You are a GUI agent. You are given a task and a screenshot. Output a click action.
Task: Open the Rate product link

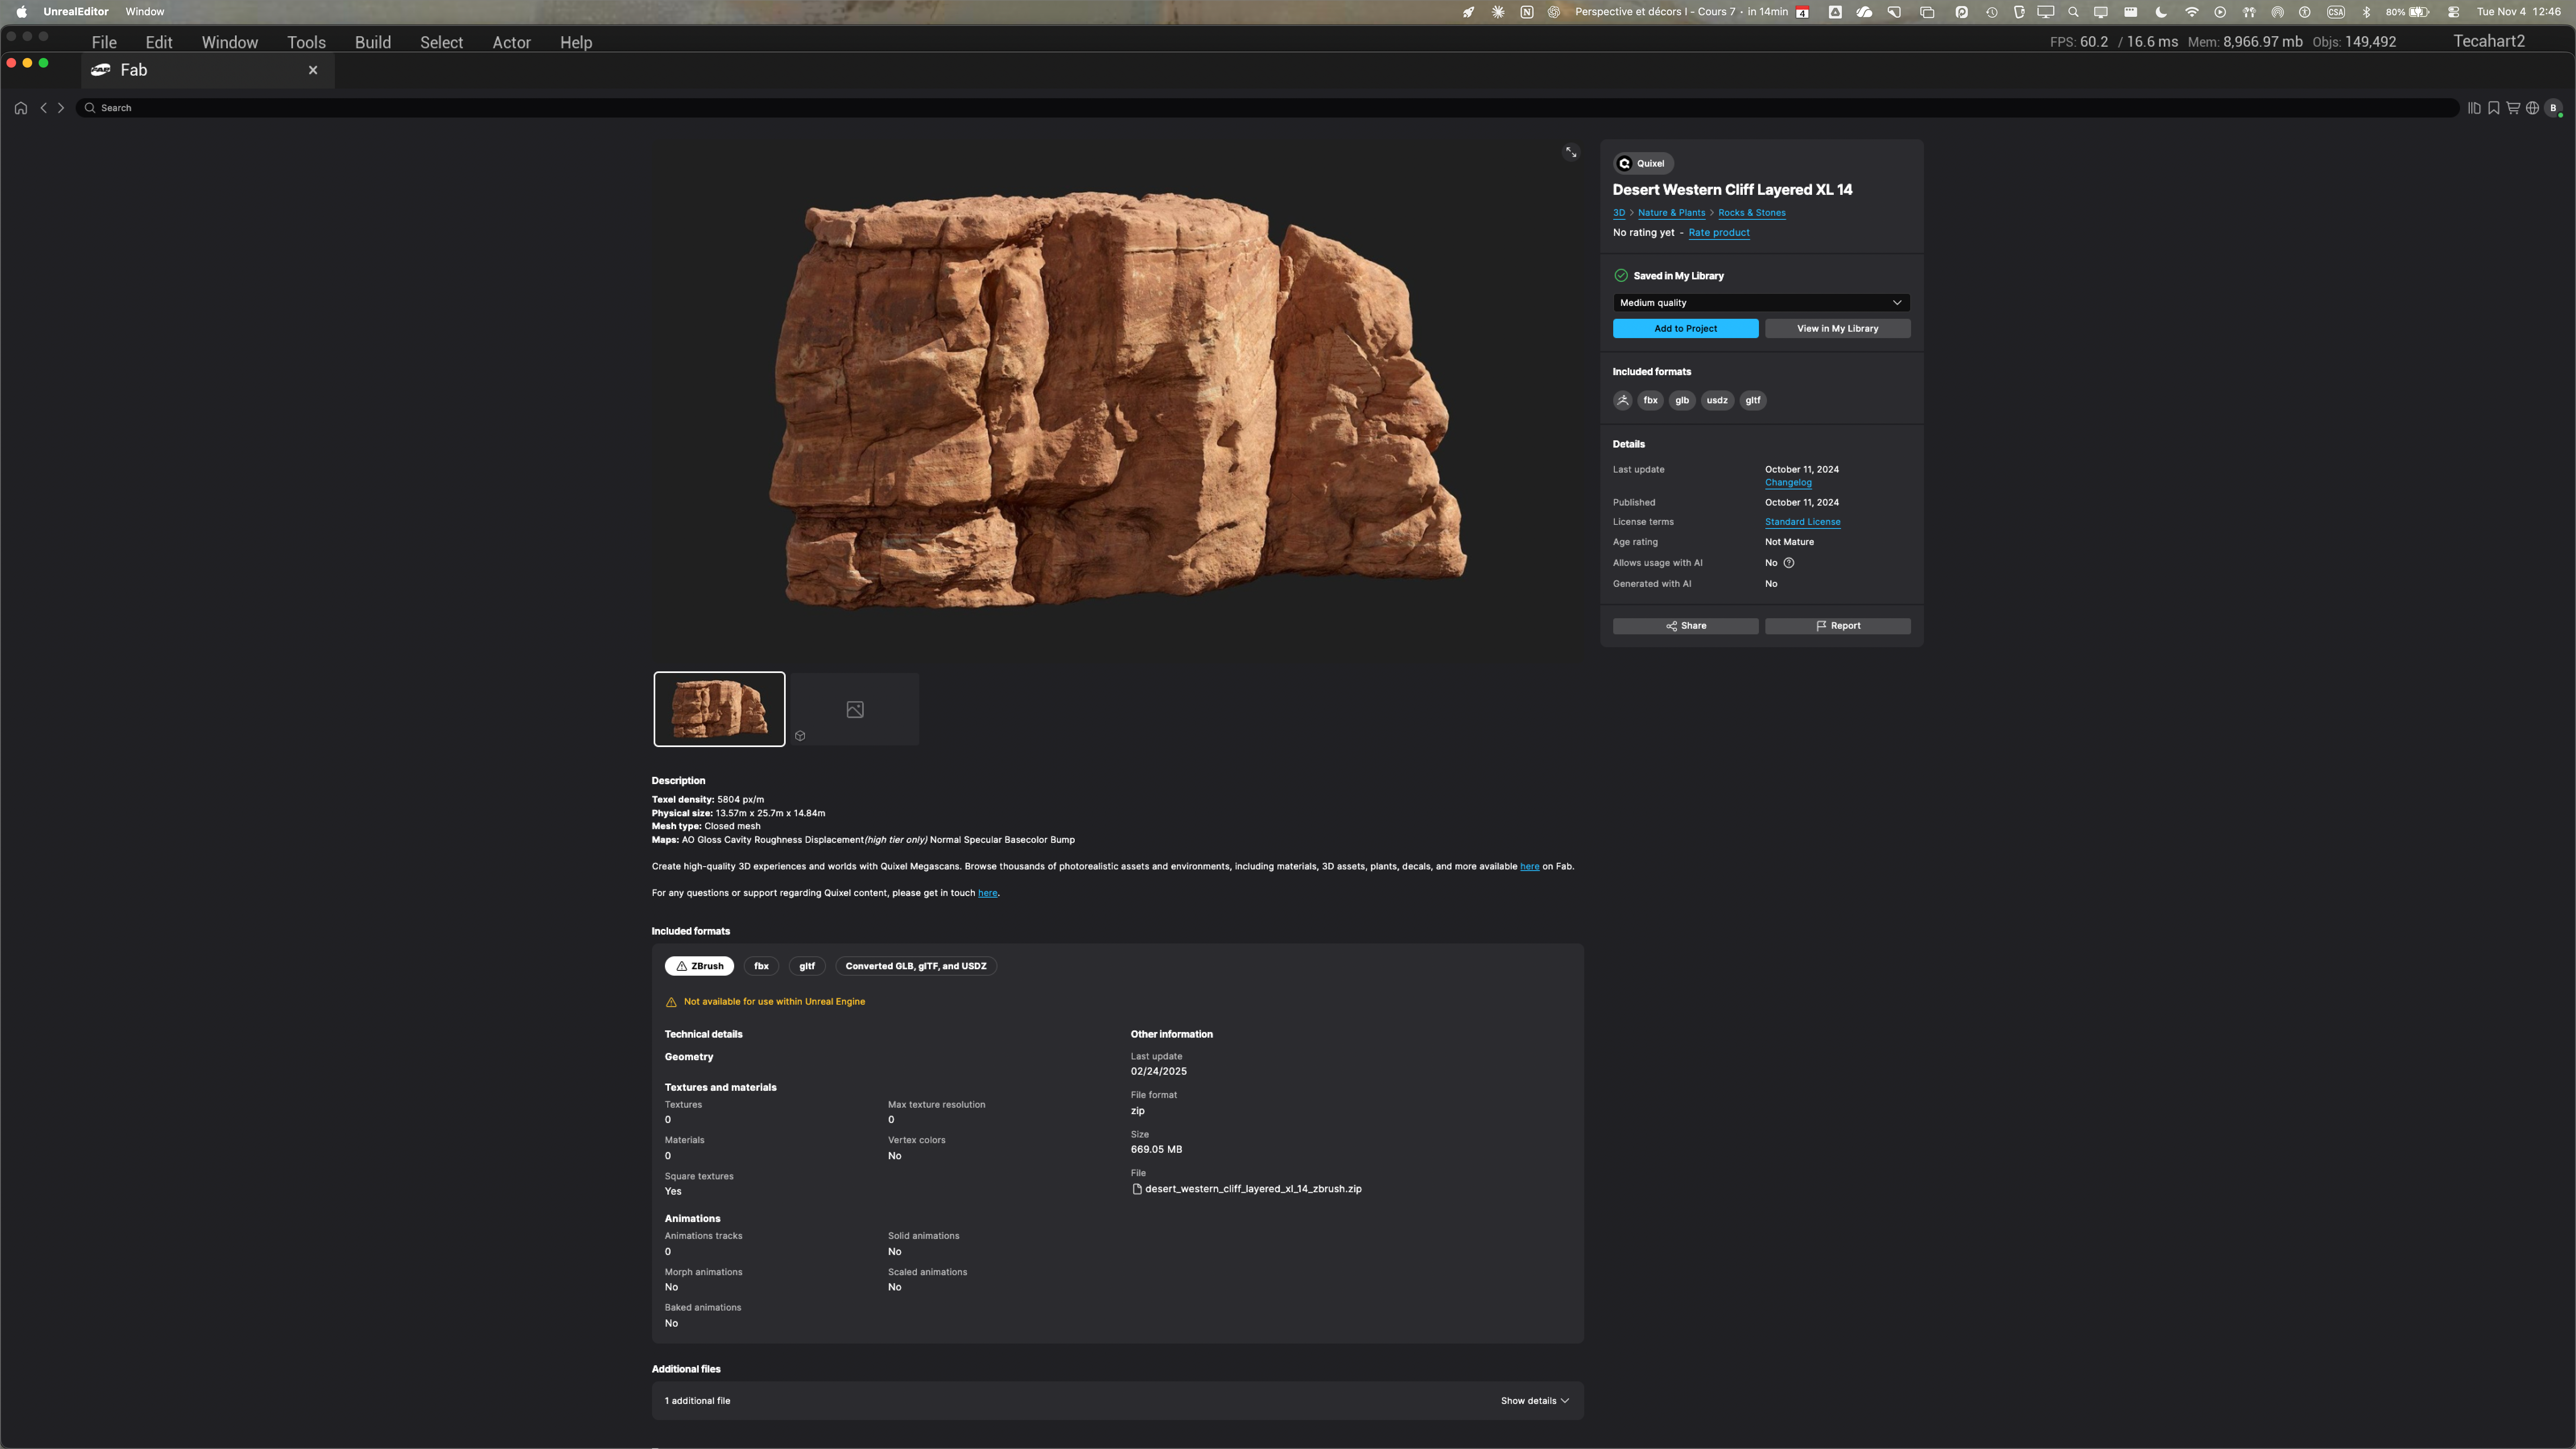click(1719, 233)
